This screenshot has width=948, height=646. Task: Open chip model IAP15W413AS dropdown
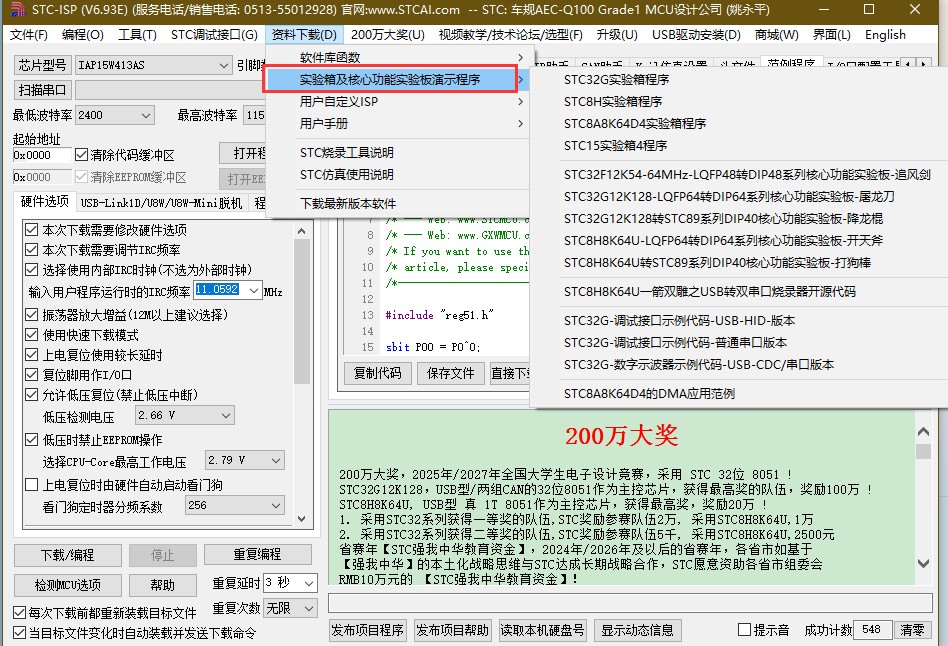[x=223, y=65]
